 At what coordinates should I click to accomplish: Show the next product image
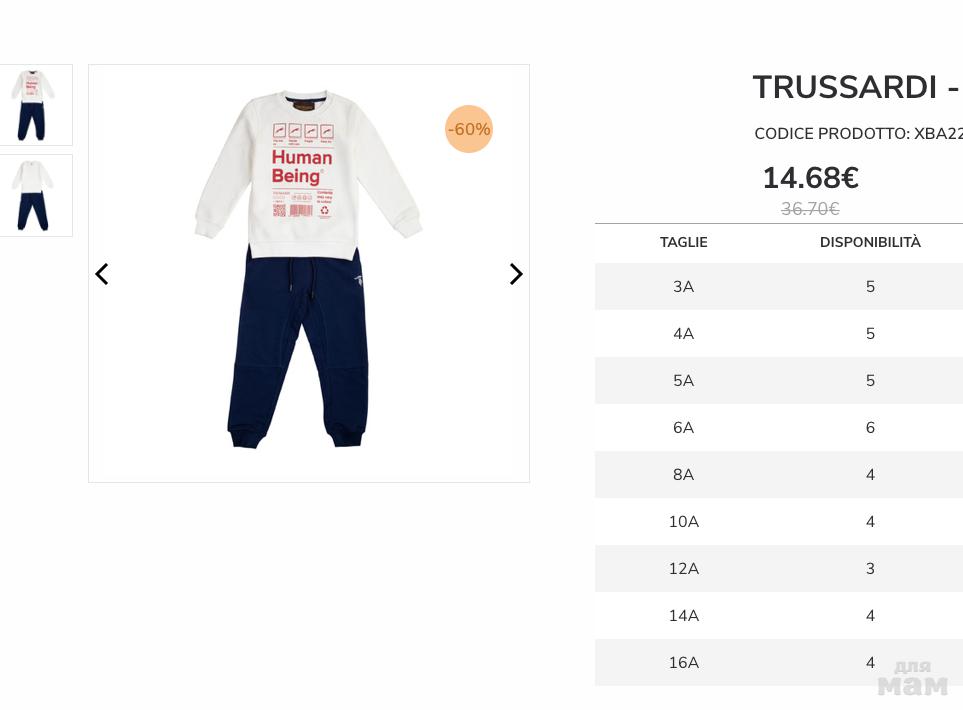516,274
